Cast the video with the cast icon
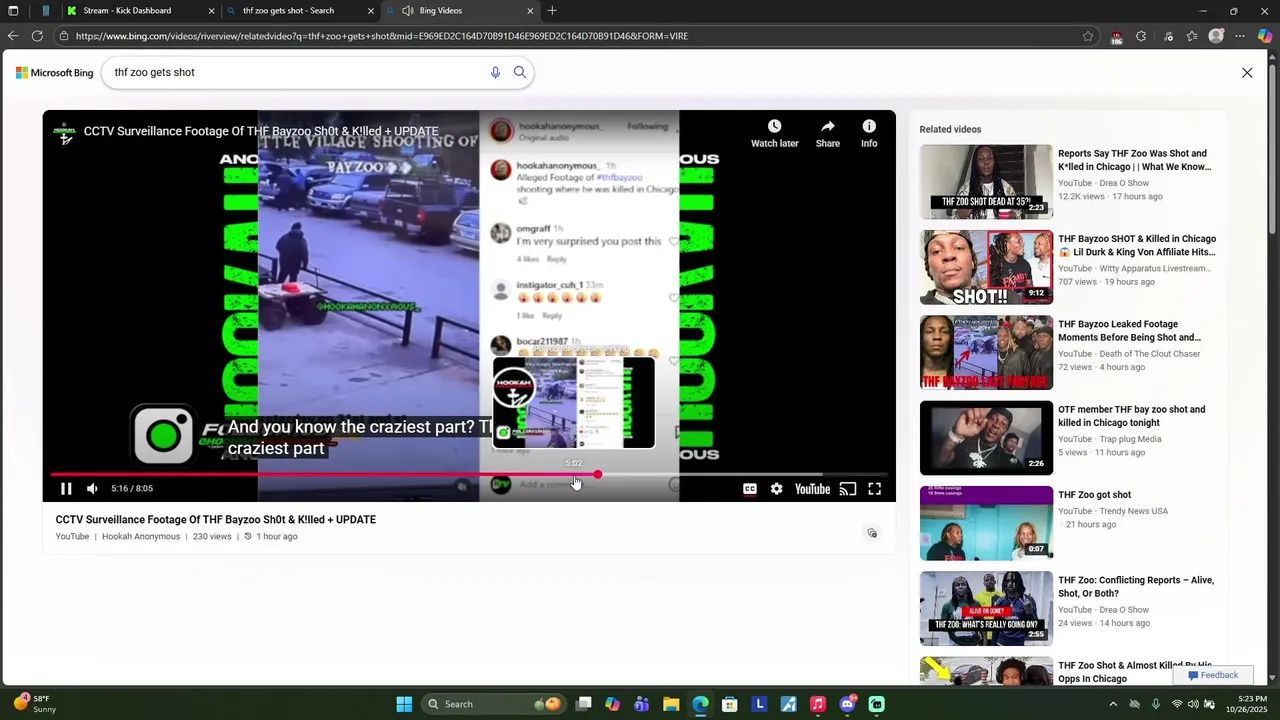The image size is (1280, 720). pyautogui.click(x=848, y=489)
